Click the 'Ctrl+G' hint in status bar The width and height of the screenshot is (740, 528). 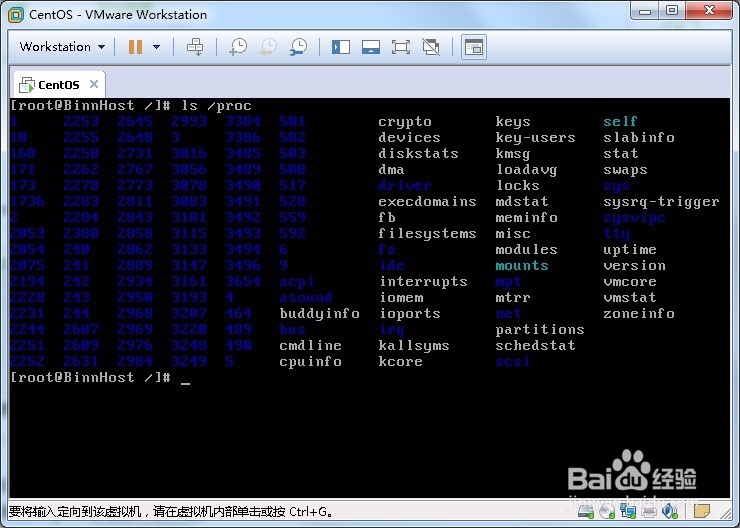tap(308, 511)
